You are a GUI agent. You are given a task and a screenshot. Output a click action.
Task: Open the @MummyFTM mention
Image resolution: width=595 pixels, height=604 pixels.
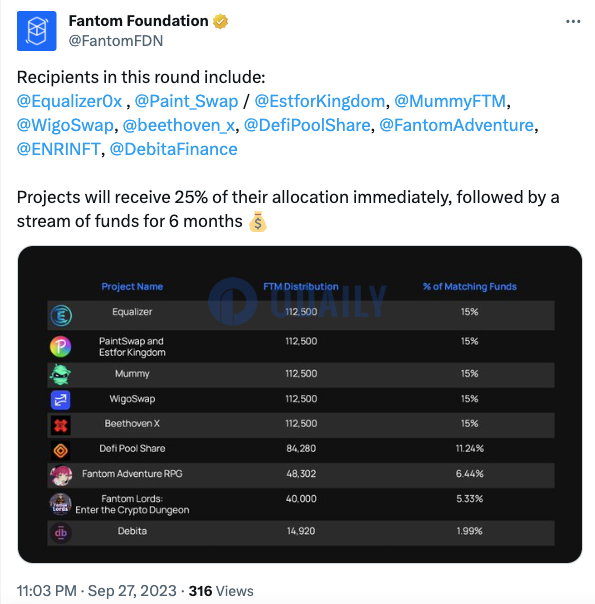click(450, 101)
